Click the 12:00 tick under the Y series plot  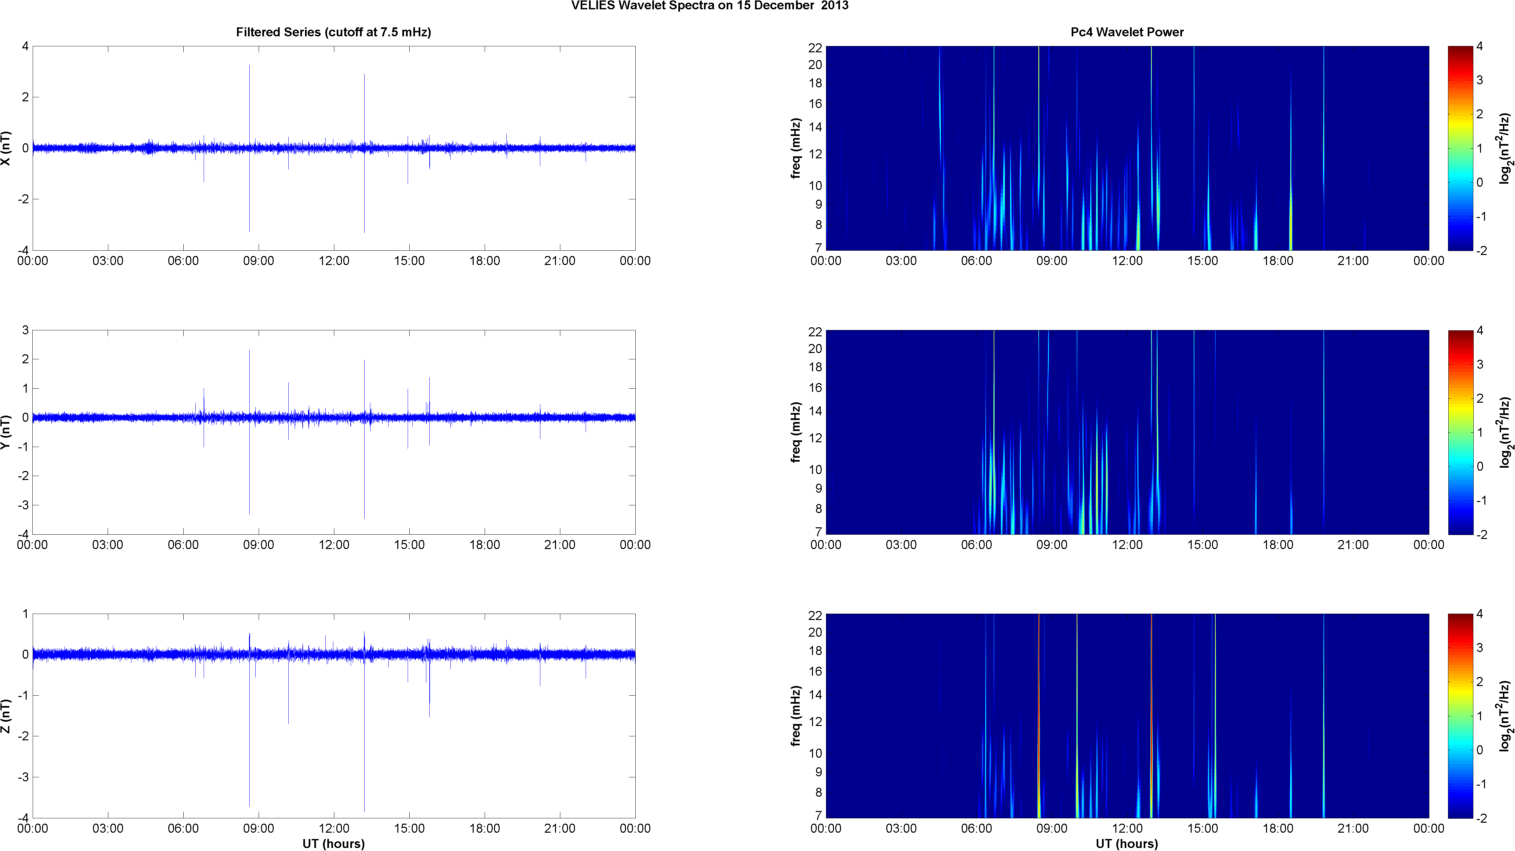click(x=334, y=545)
